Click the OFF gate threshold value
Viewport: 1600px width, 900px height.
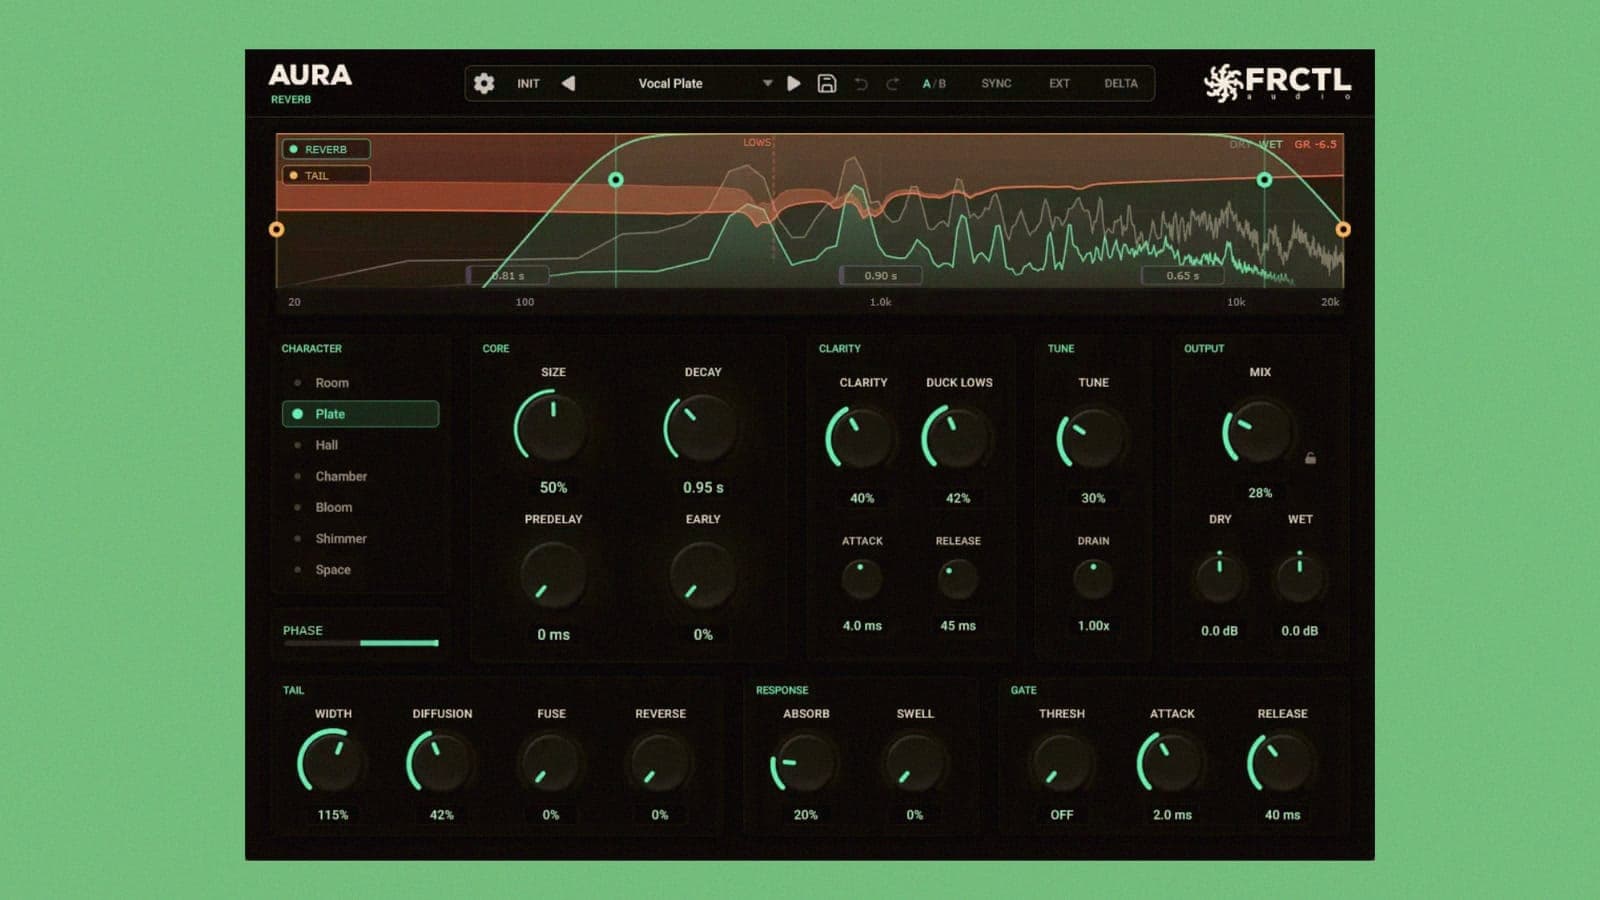point(1062,815)
